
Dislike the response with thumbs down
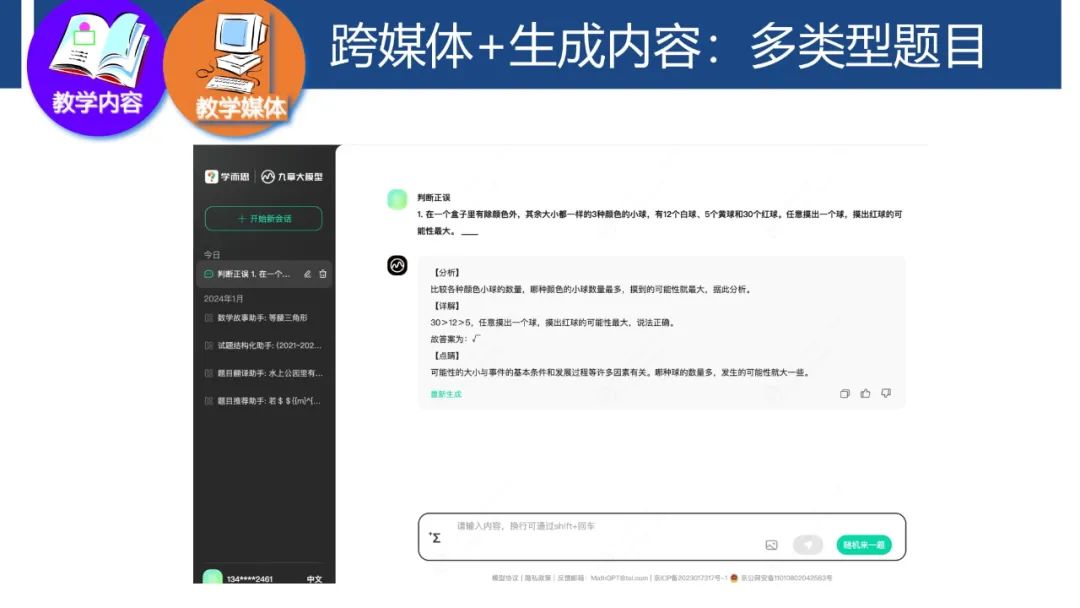coord(885,395)
